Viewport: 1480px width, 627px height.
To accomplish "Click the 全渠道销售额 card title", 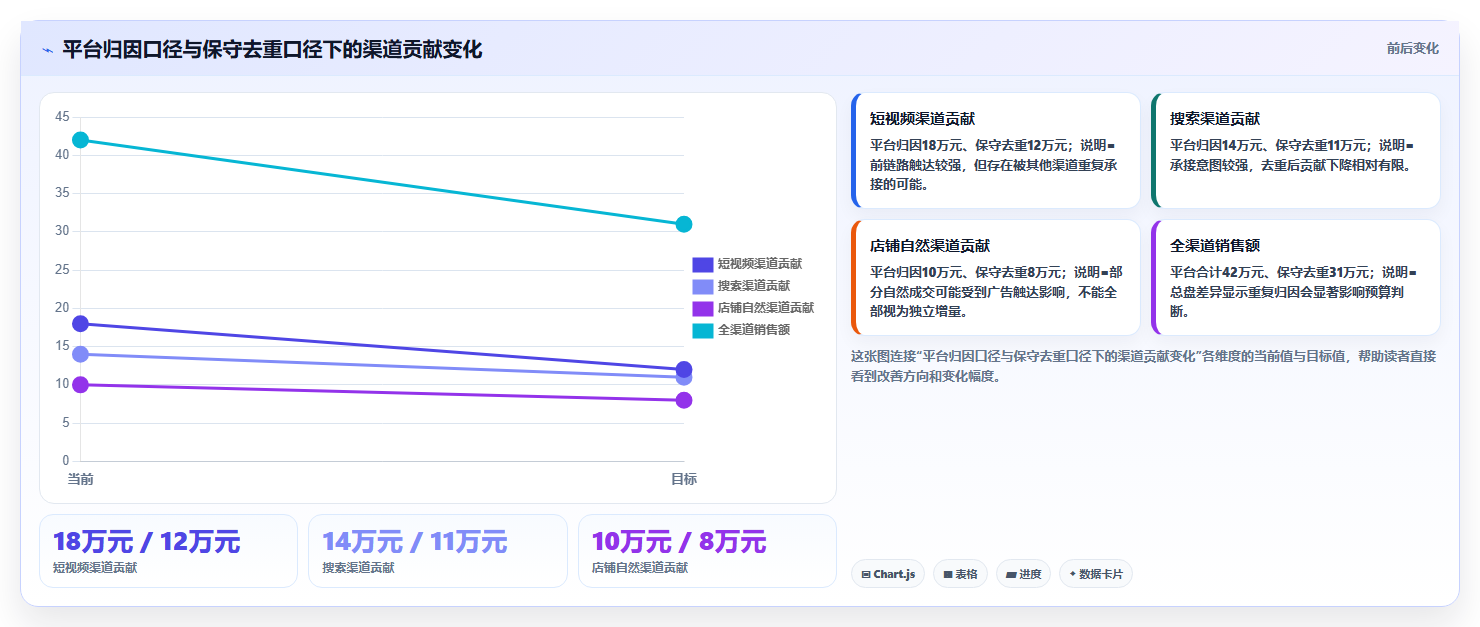I will [x=1215, y=245].
